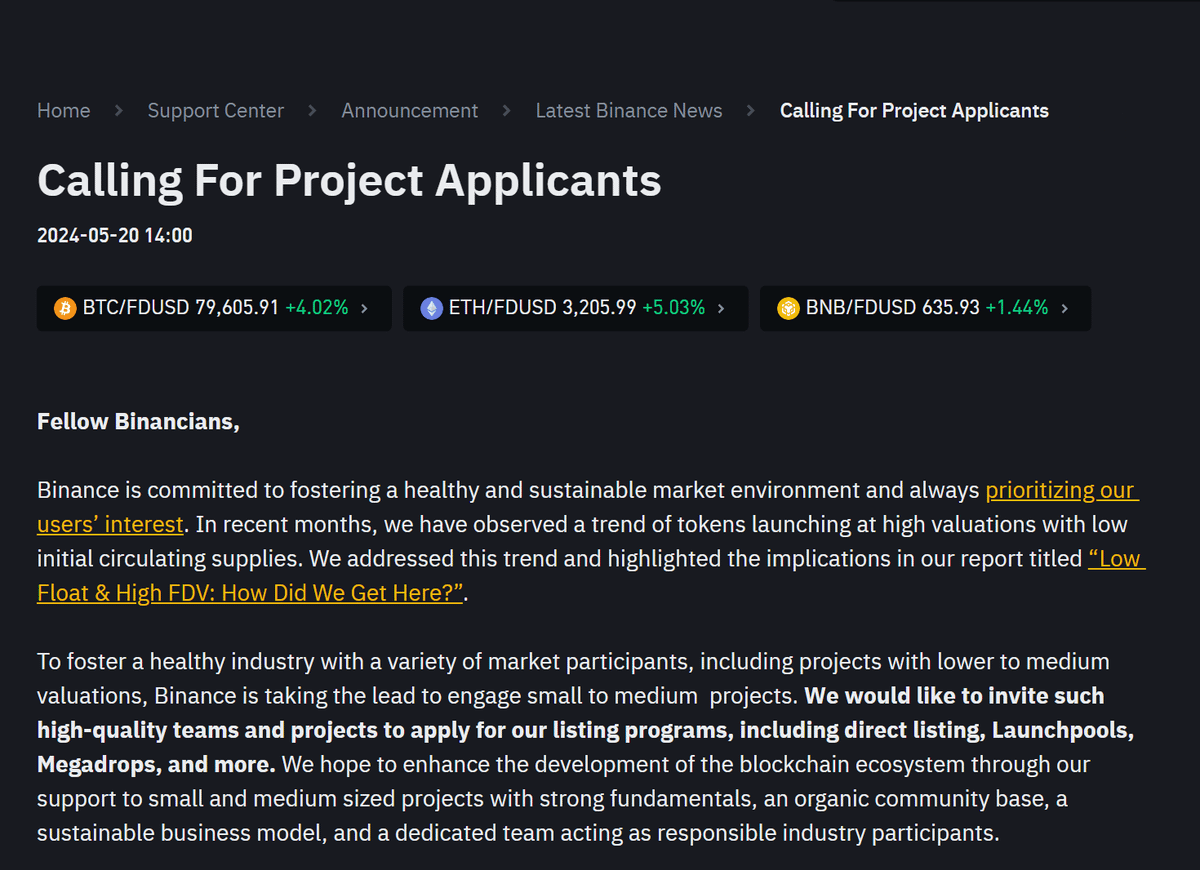Click the breadcrumb chevron after Support Center
Screen dimensions: 1200x870
[x=313, y=111]
